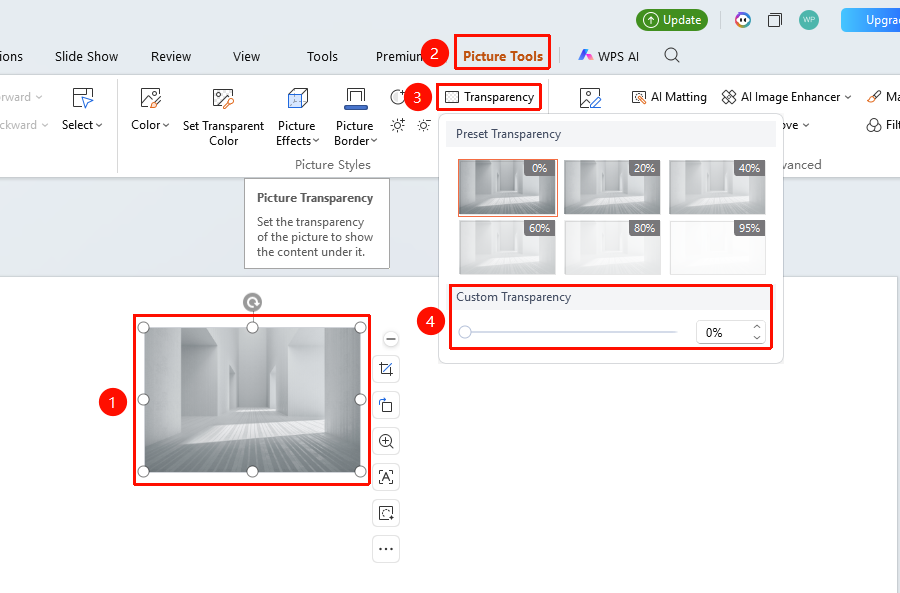Choose the 20% transparency preset

point(612,188)
